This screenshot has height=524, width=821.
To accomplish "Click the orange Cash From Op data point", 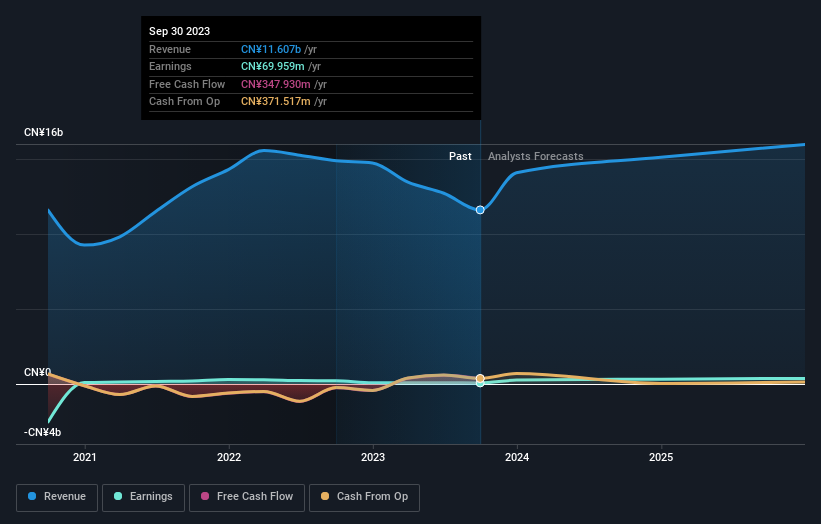I will tap(480, 378).
